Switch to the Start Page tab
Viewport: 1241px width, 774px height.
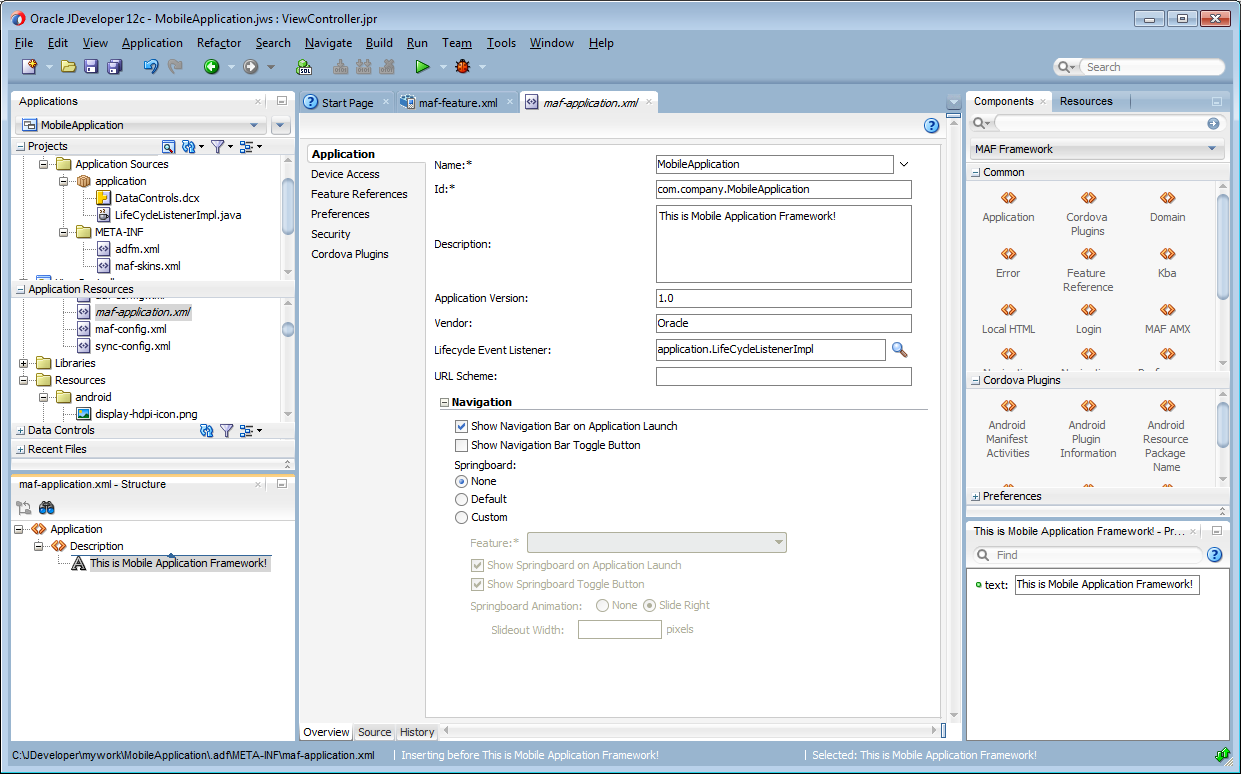pyautogui.click(x=347, y=102)
